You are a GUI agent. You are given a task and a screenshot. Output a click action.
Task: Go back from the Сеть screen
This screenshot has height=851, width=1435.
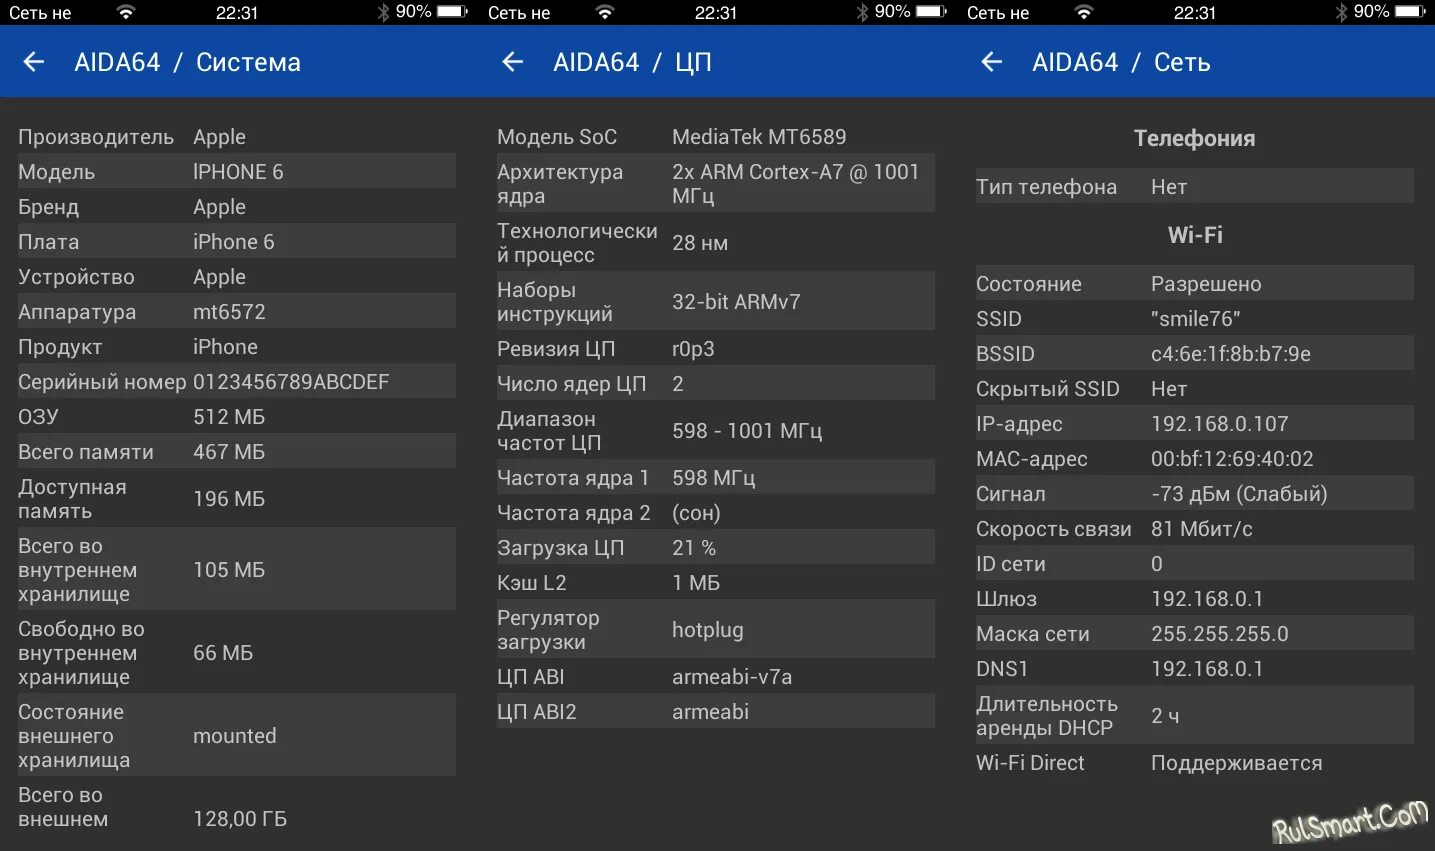click(x=992, y=62)
